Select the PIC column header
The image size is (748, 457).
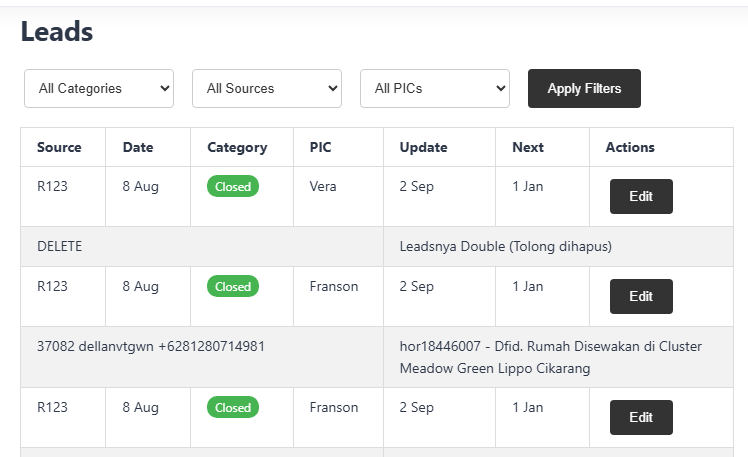[320, 147]
